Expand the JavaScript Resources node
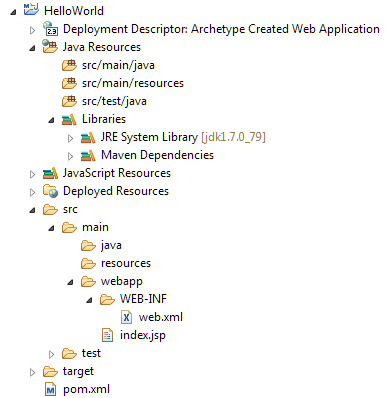This screenshot has width=386, height=398. [32, 174]
